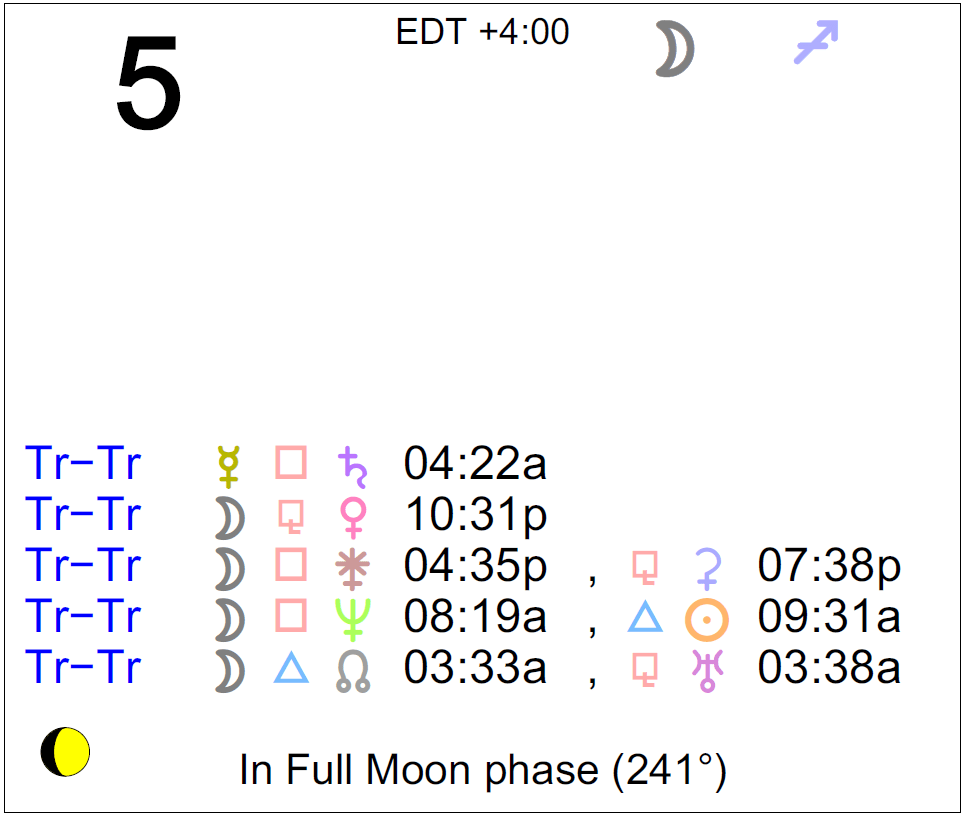Select the 04:22a aspect time
This screenshot has height=817, width=966.
[475, 464]
